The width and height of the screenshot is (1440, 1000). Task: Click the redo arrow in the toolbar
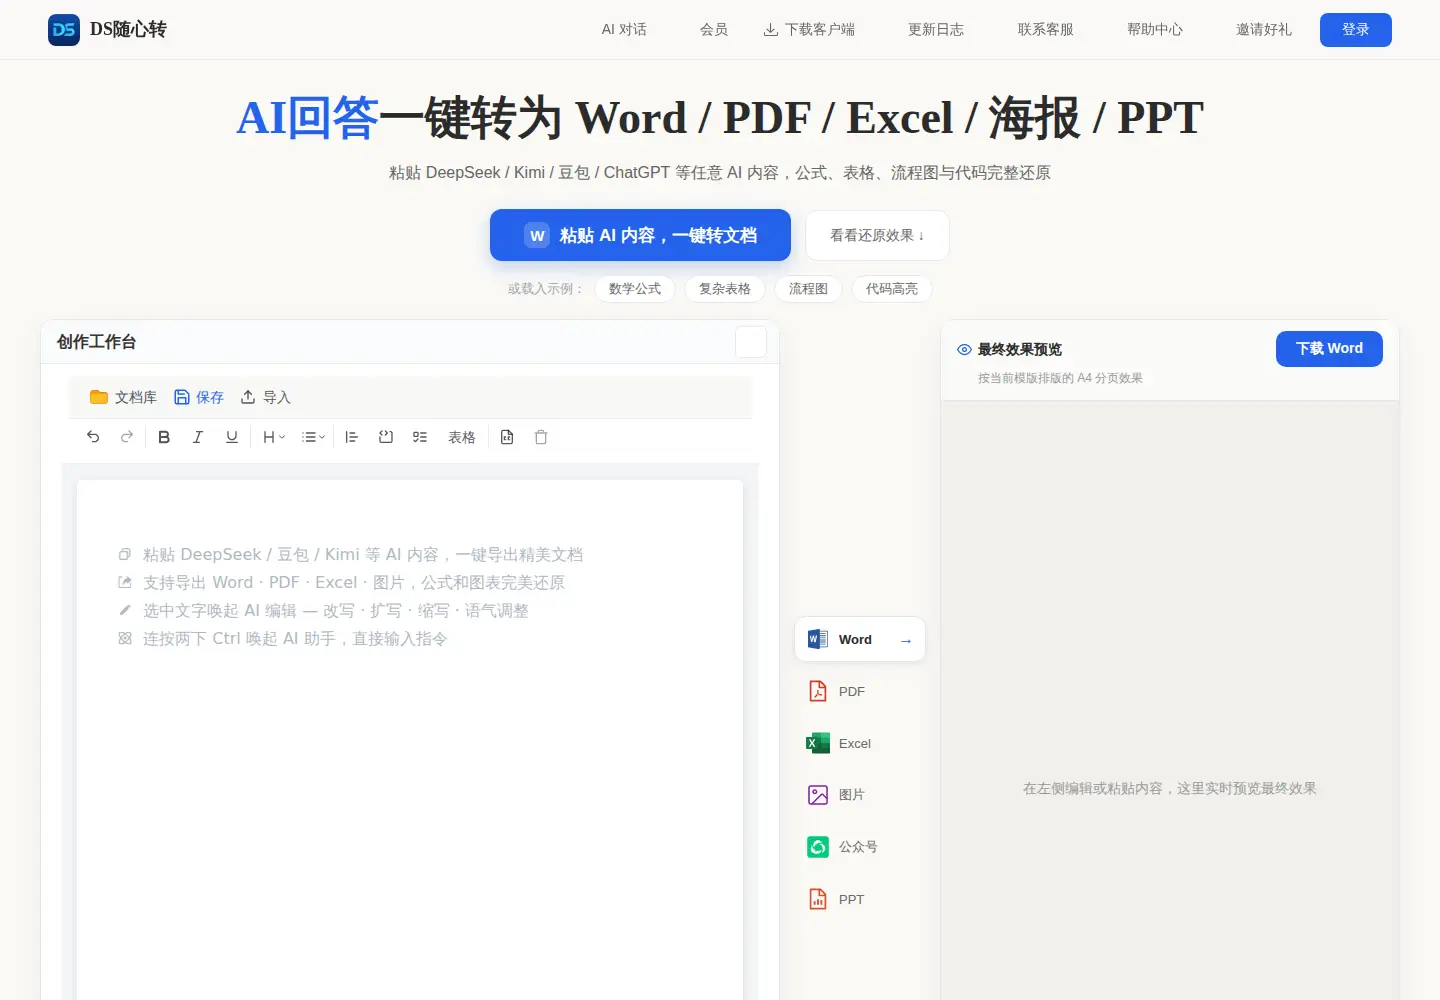coord(127,437)
